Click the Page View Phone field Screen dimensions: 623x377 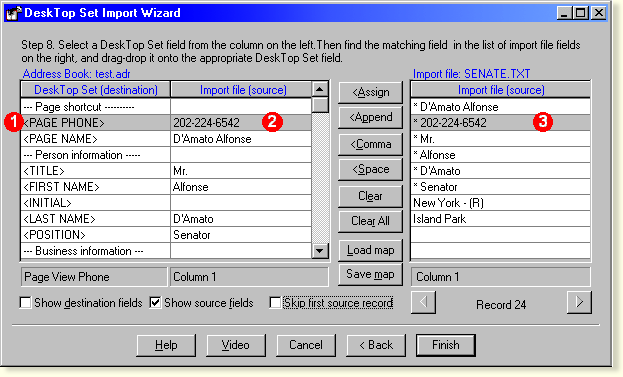(94, 277)
